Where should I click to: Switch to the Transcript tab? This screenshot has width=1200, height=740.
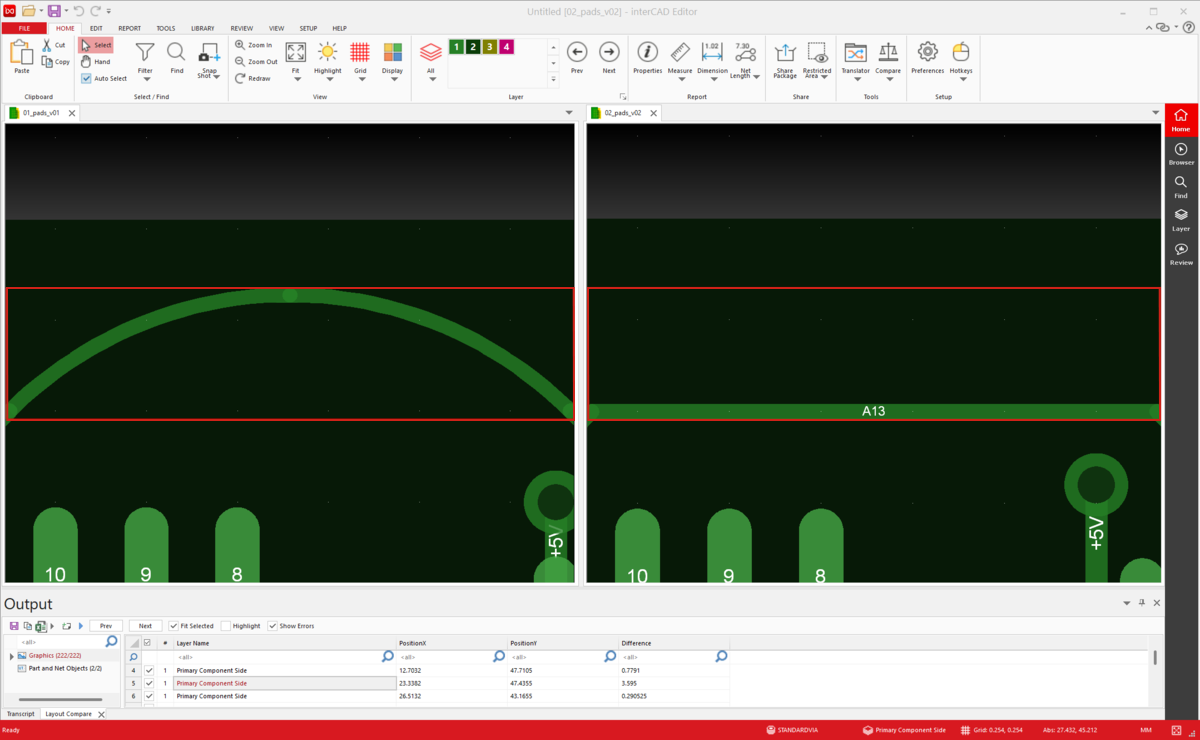pyautogui.click(x=20, y=714)
